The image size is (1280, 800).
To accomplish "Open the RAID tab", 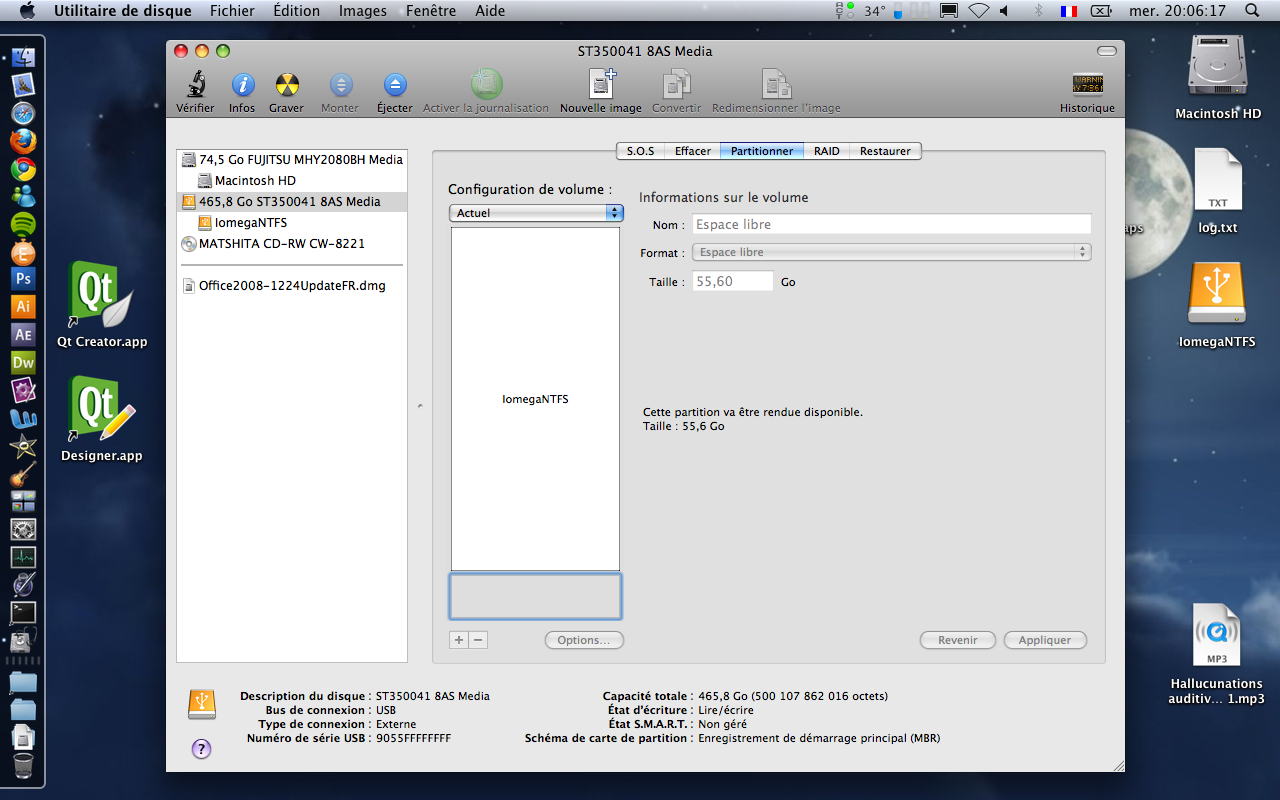I will pos(826,151).
